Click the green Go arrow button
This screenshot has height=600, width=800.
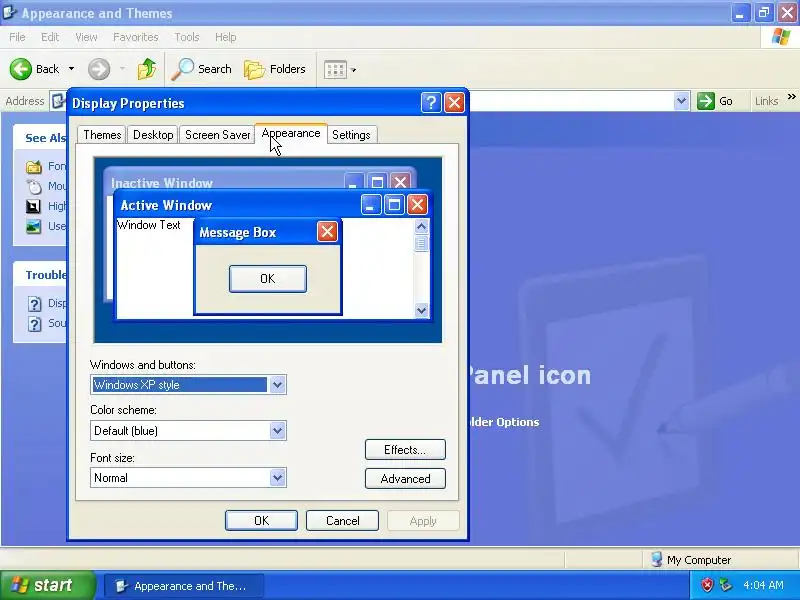[x=706, y=101]
